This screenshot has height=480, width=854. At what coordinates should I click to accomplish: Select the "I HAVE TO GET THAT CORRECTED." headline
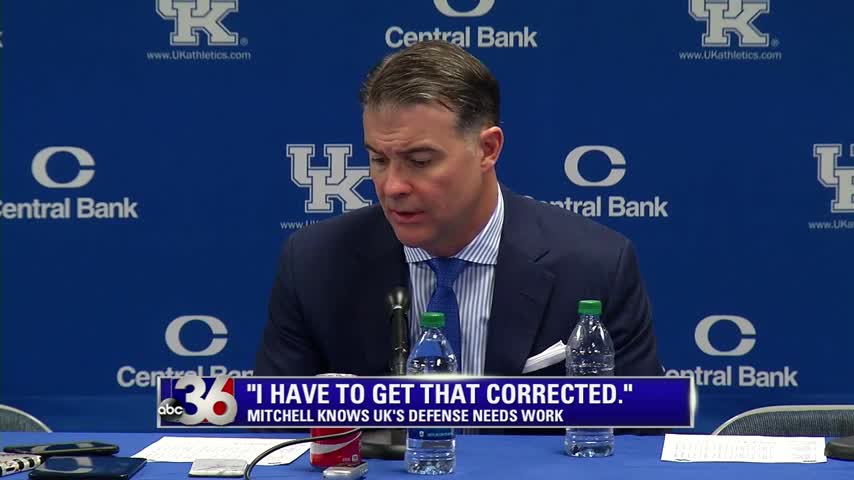pos(440,393)
